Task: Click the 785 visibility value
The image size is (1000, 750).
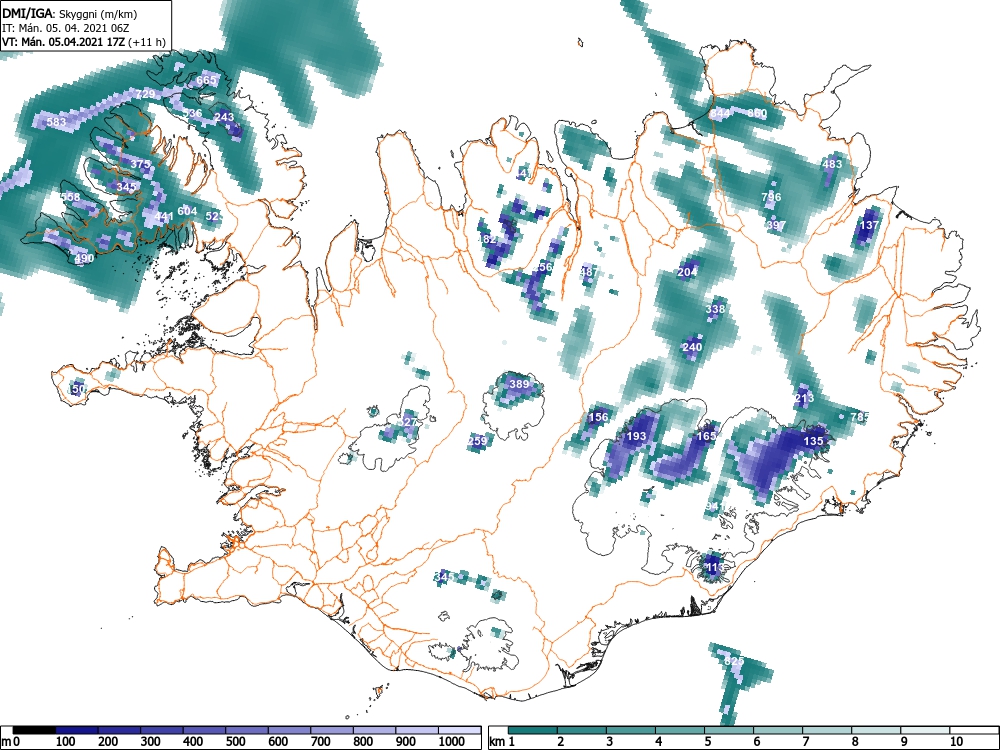Action: pyautogui.click(x=860, y=417)
